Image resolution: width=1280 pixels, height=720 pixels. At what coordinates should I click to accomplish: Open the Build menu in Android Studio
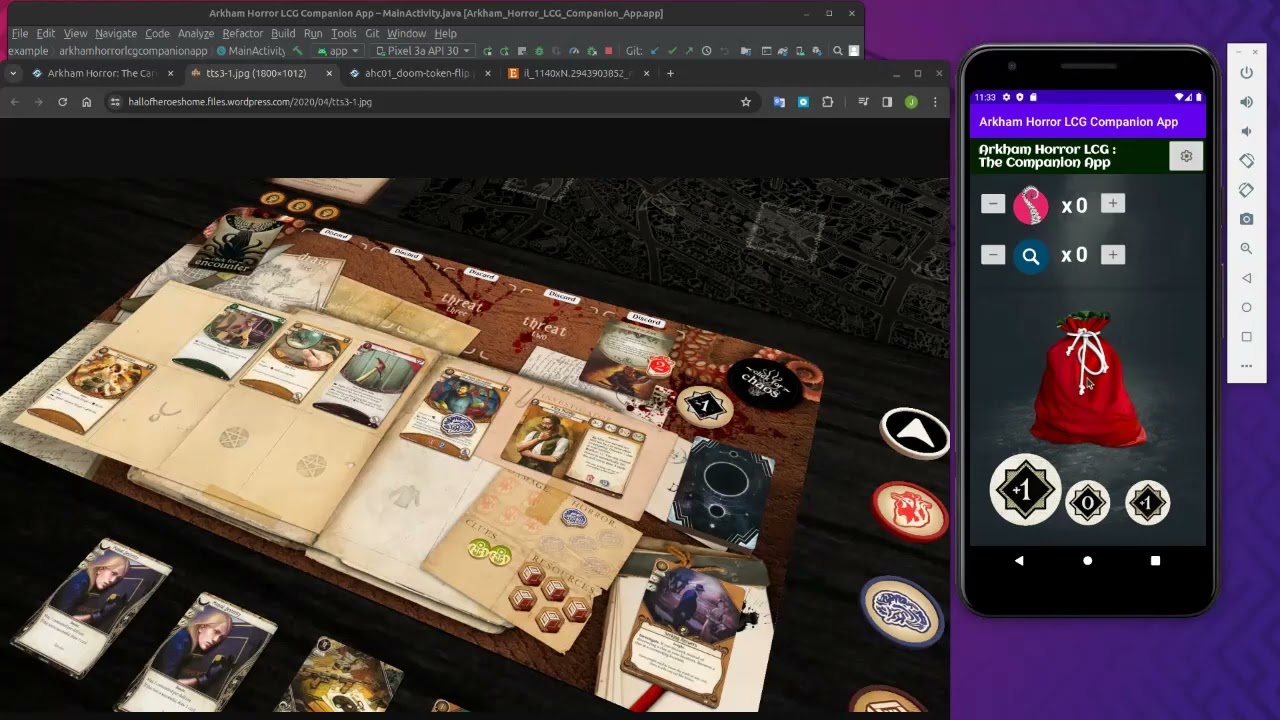click(x=283, y=33)
